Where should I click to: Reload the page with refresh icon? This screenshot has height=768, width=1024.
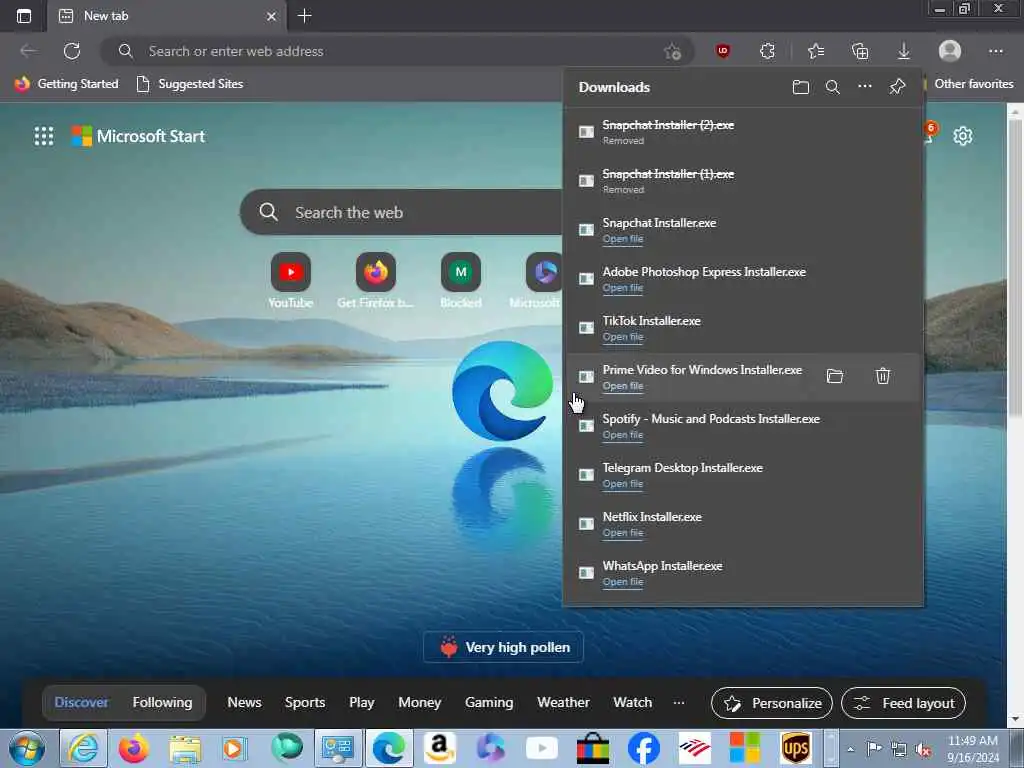pos(72,51)
